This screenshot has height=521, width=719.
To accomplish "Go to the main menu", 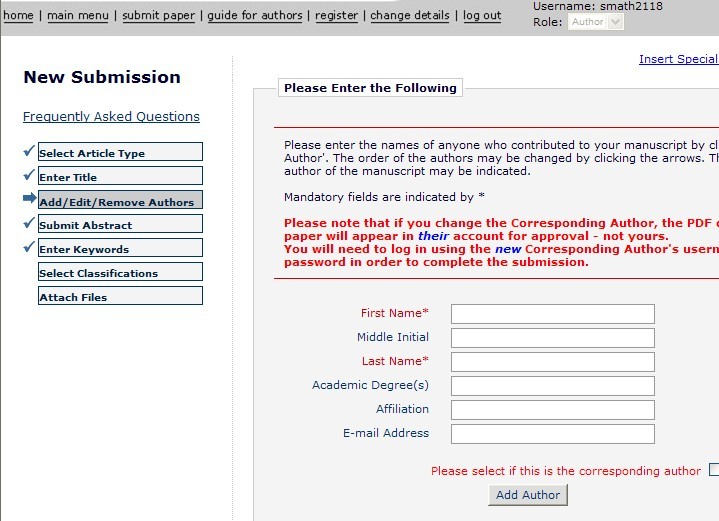I will [80, 16].
